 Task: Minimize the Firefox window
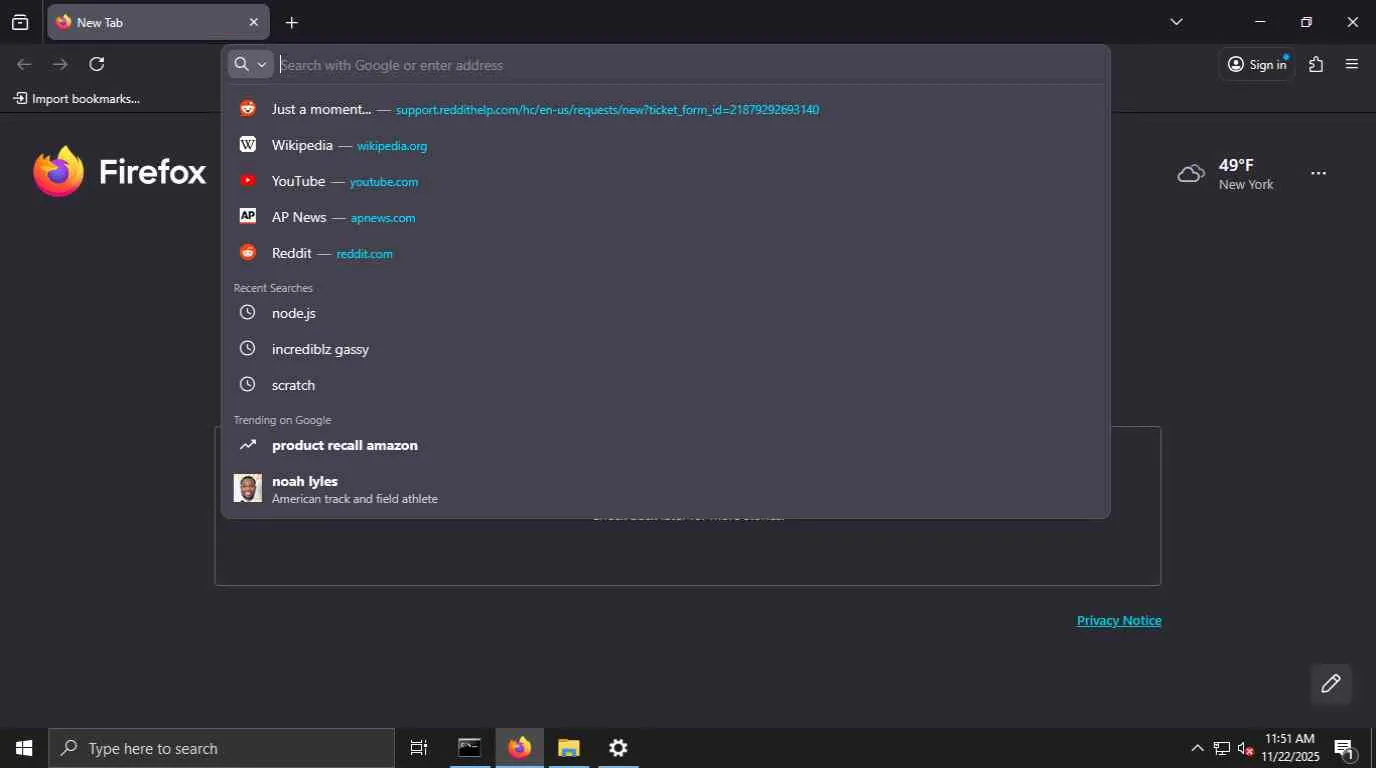point(1260,22)
